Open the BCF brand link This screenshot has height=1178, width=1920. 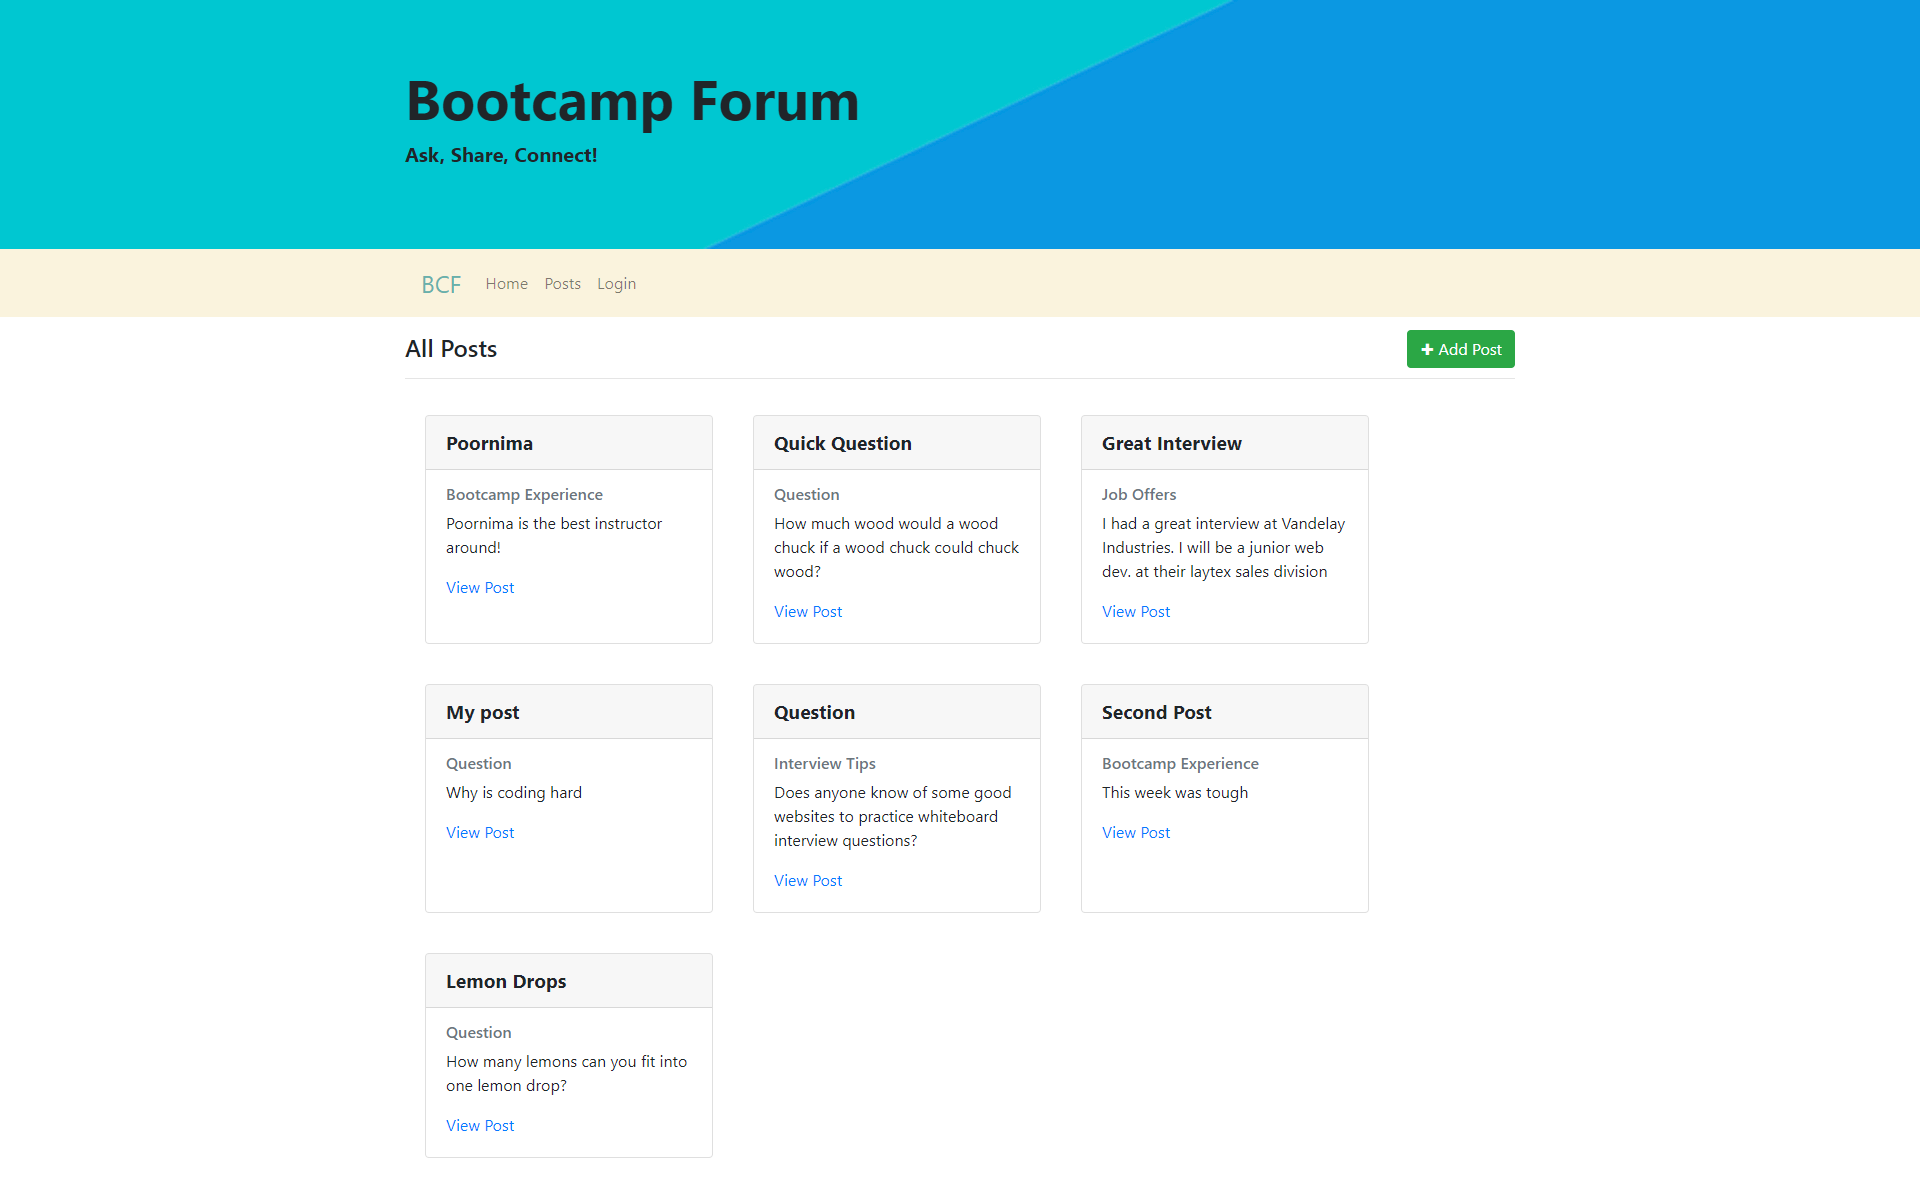click(441, 284)
